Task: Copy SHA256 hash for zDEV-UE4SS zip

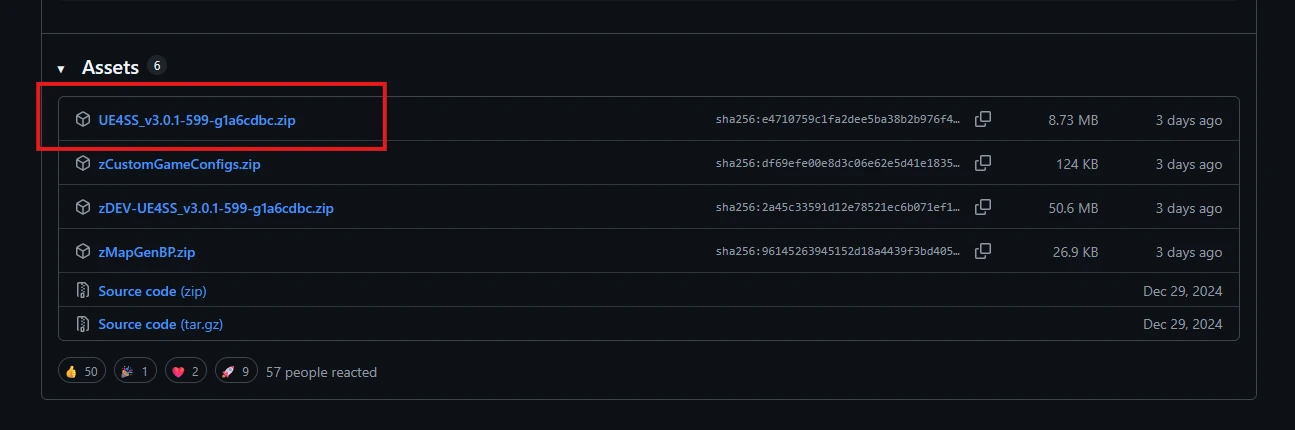Action: point(983,207)
